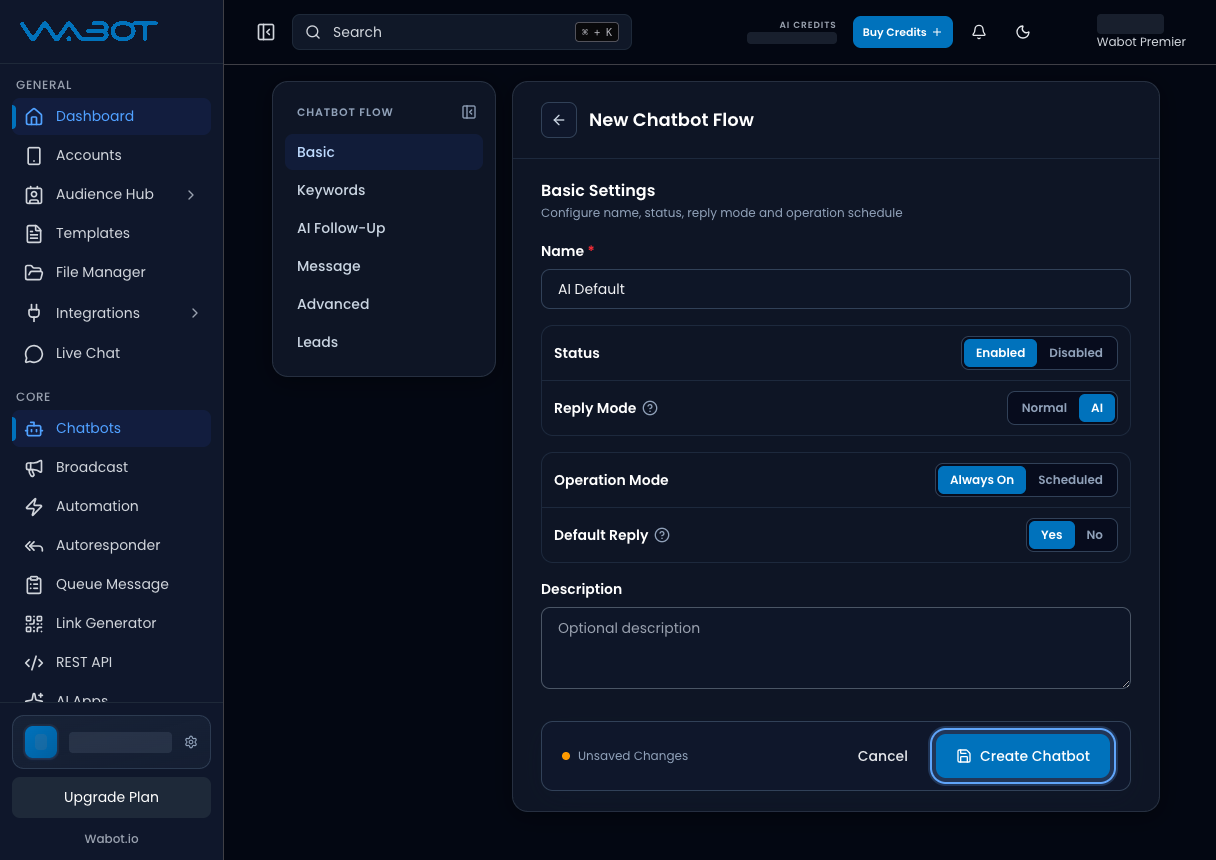Set Default Reply to Yes
Screen dimensions: 1216x860
point(1052,535)
